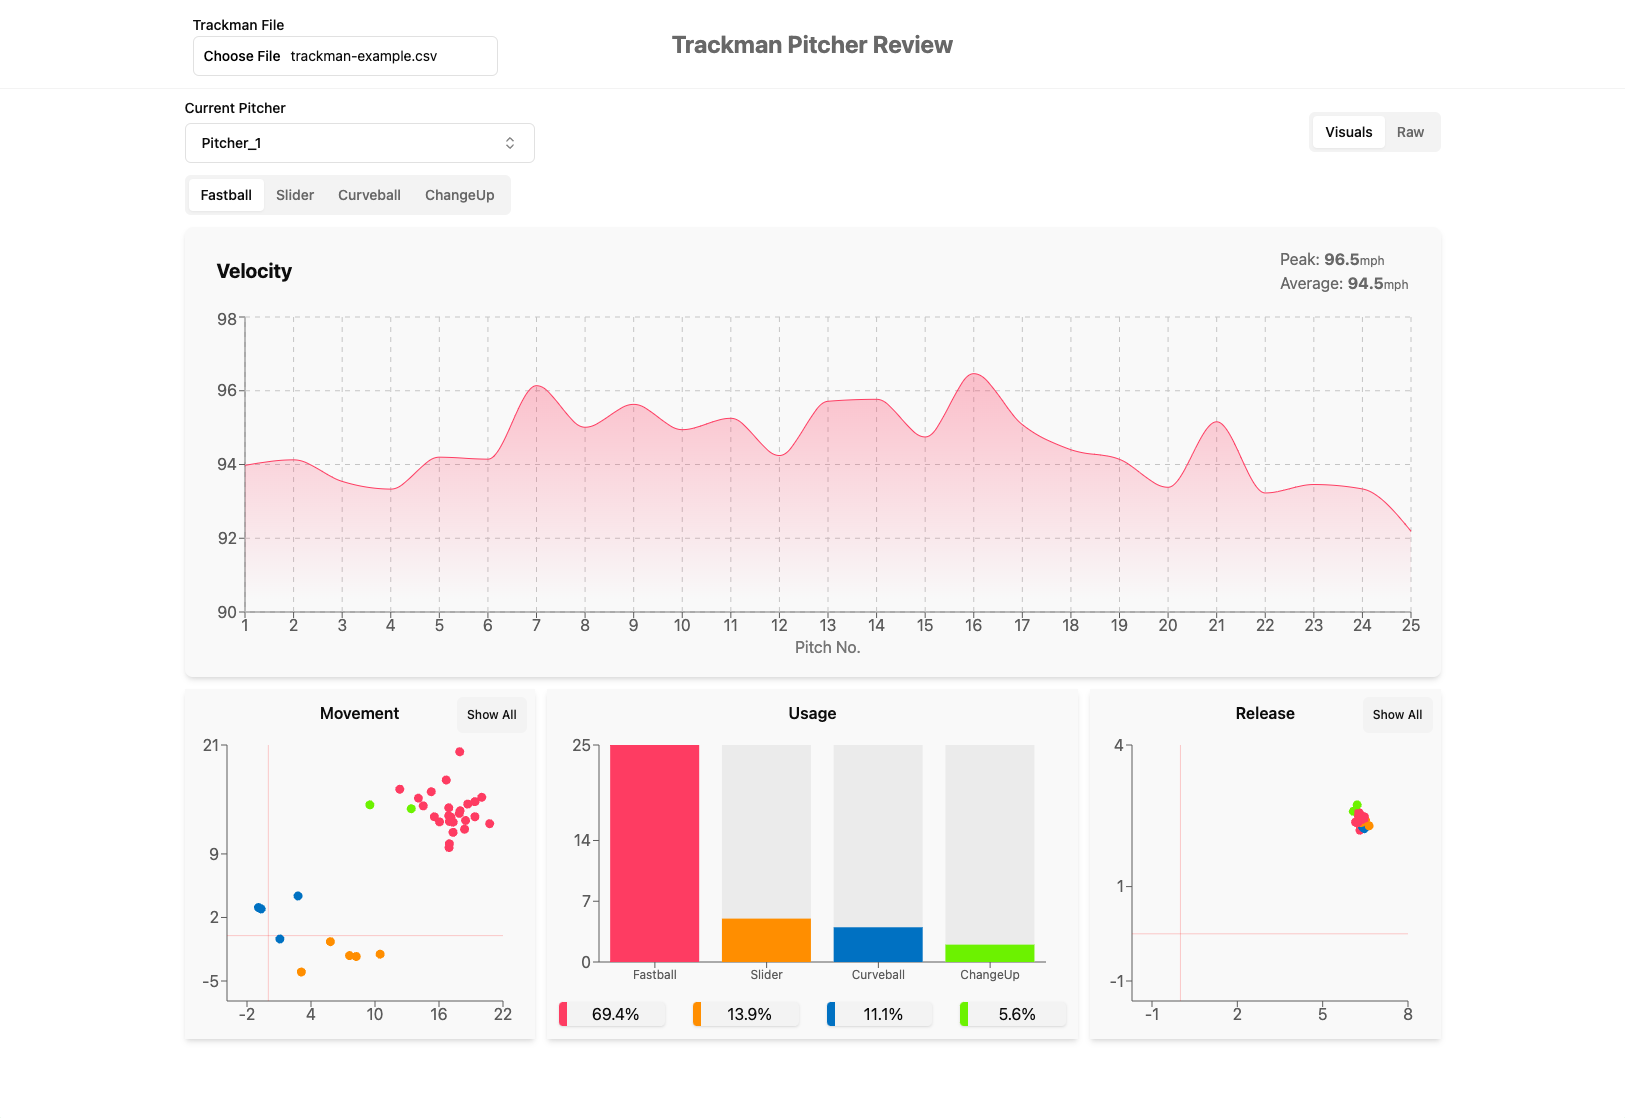The width and height of the screenshot is (1625, 1118).
Task: Click the orange swatch beside 13.9%
Action: pos(697,1014)
